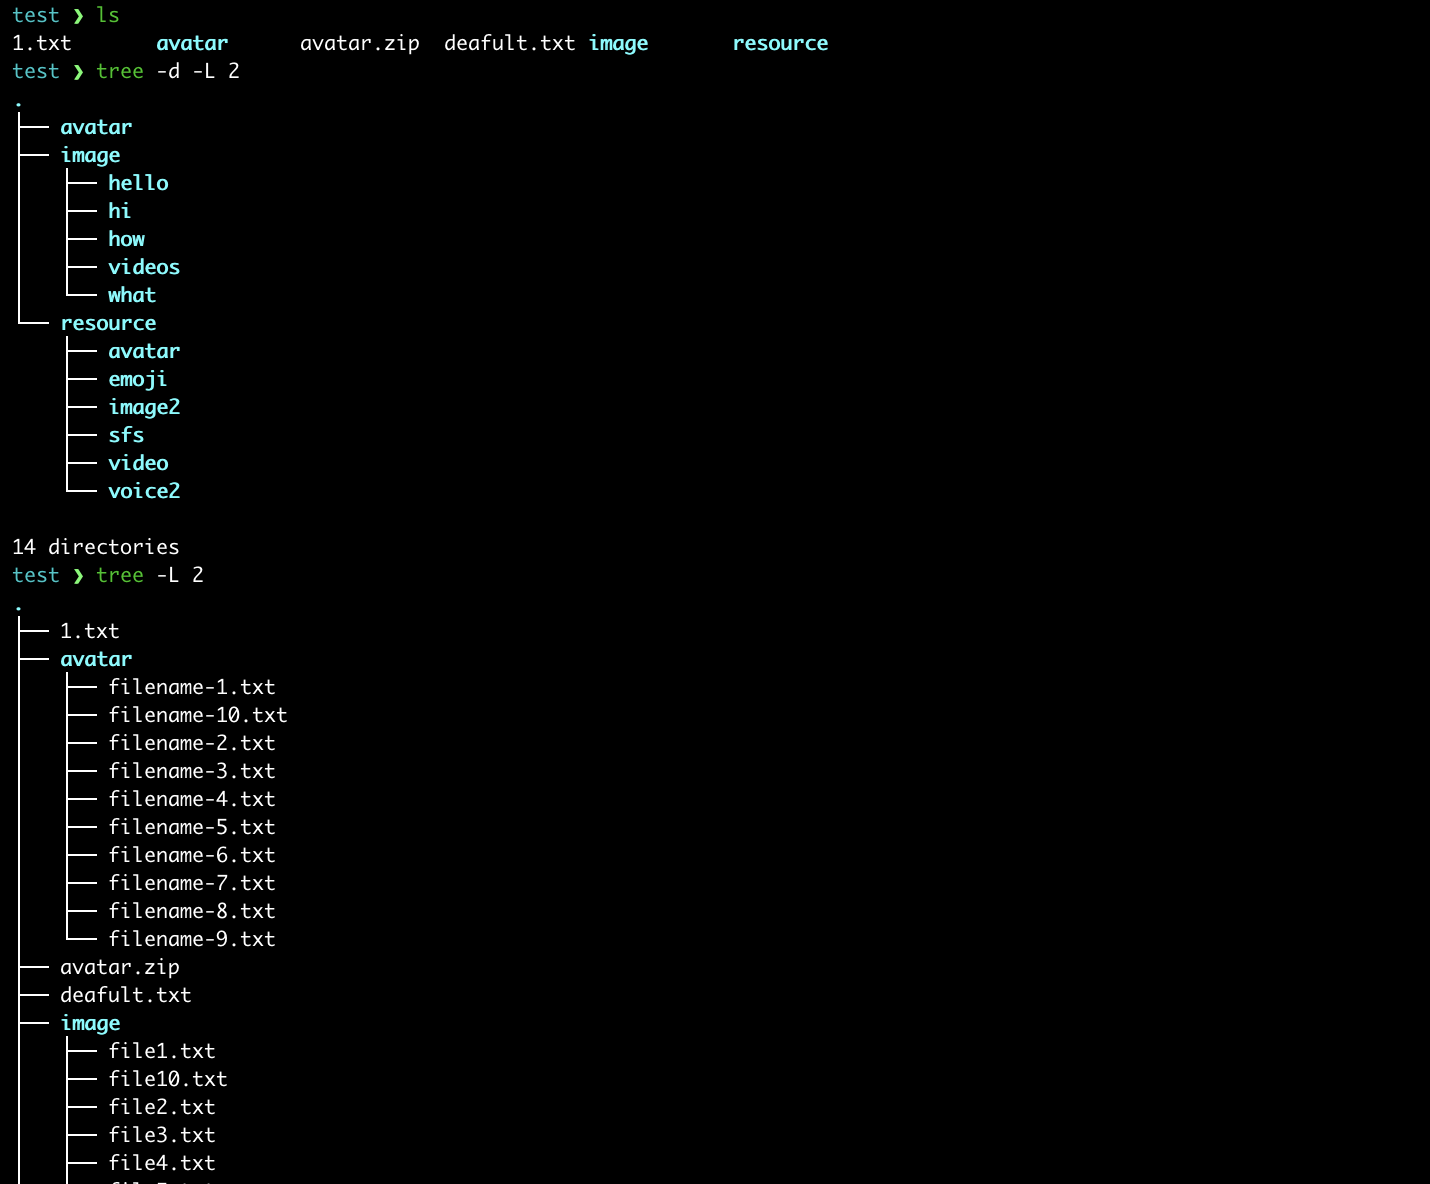Click the 'what' directory entry
Image resolution: width=1430 pixels, height=1184 pixels.
pos(132,295)
